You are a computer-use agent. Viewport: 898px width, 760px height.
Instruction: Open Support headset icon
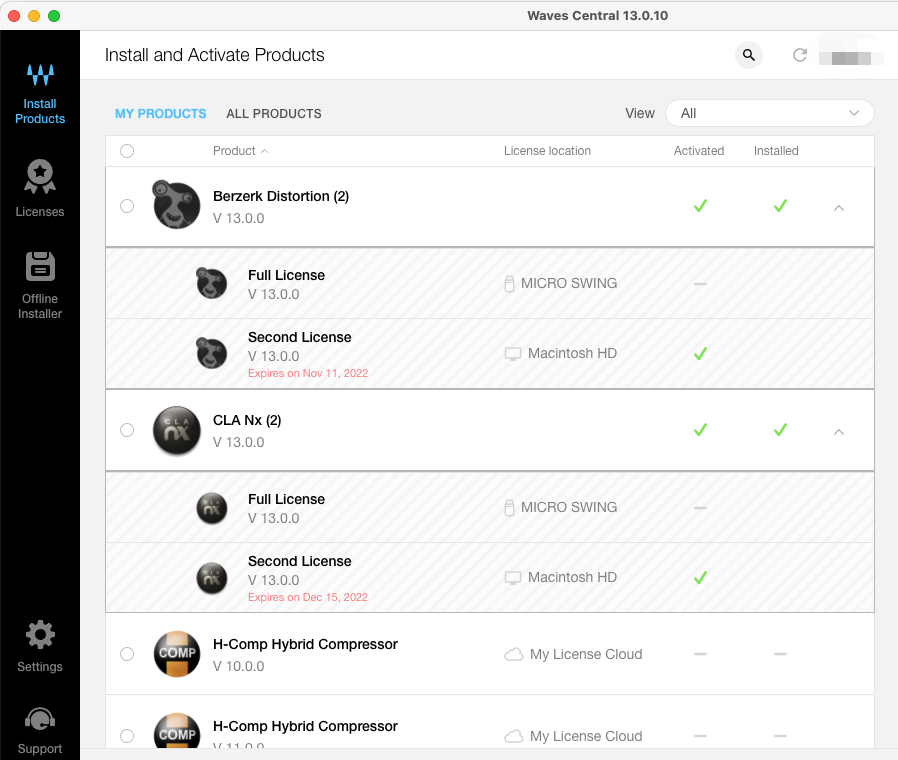coord(40,719)
